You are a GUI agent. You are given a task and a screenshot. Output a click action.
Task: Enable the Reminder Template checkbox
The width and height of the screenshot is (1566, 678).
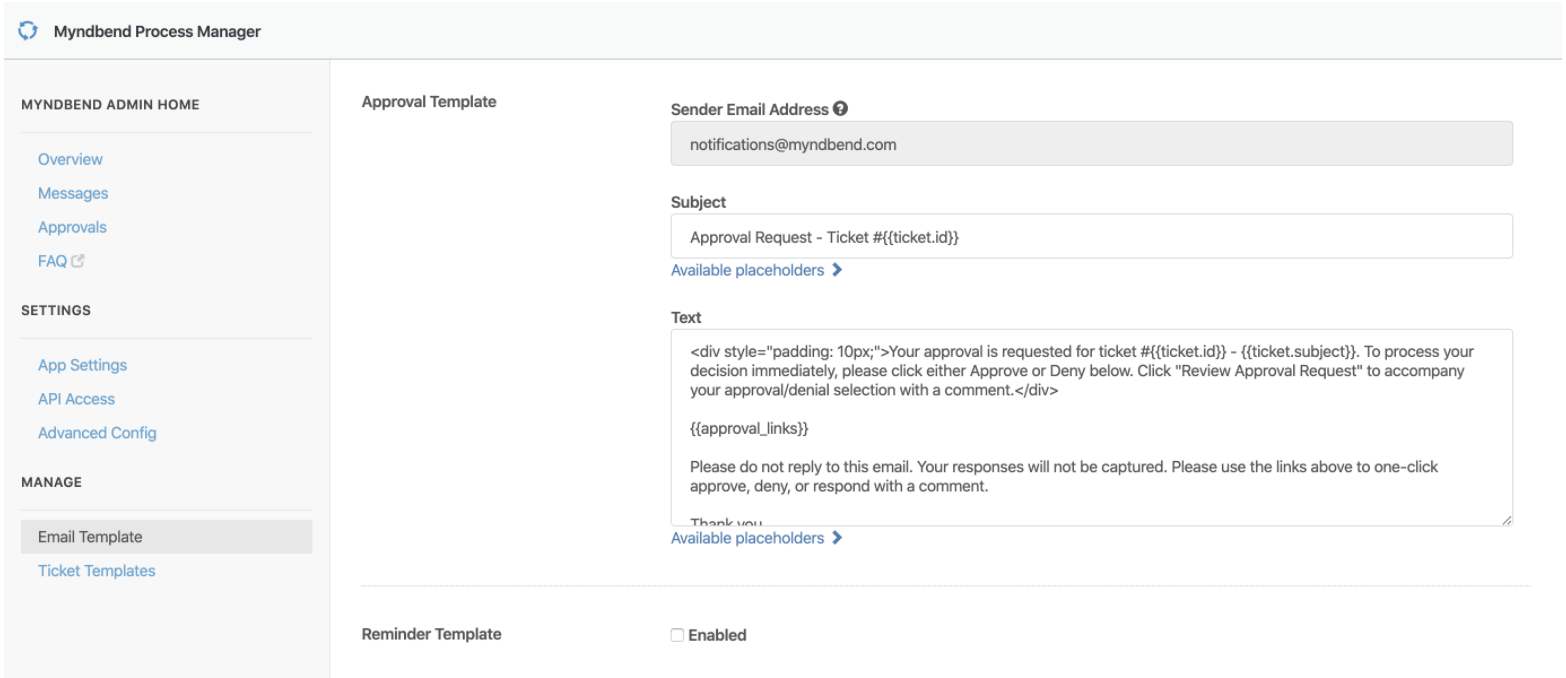[679, 634]
